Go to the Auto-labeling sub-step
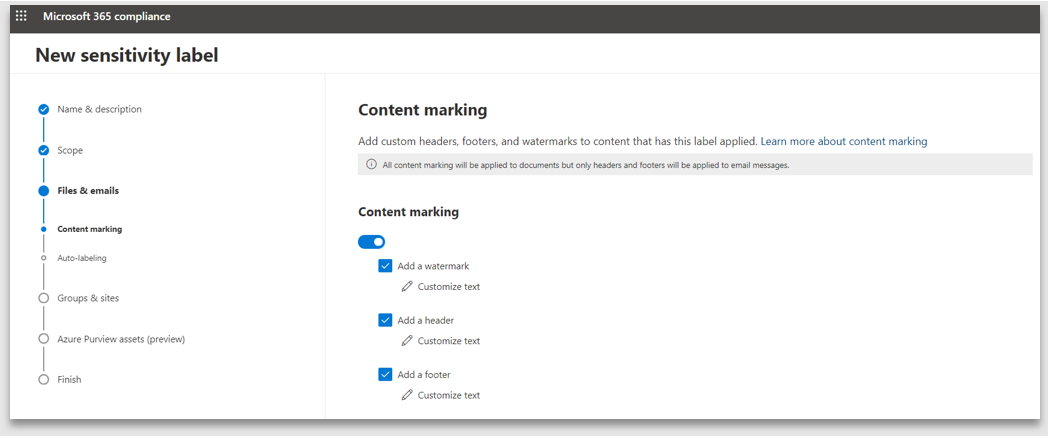This screenshot has width=1048, height=438. click(81, 258)
